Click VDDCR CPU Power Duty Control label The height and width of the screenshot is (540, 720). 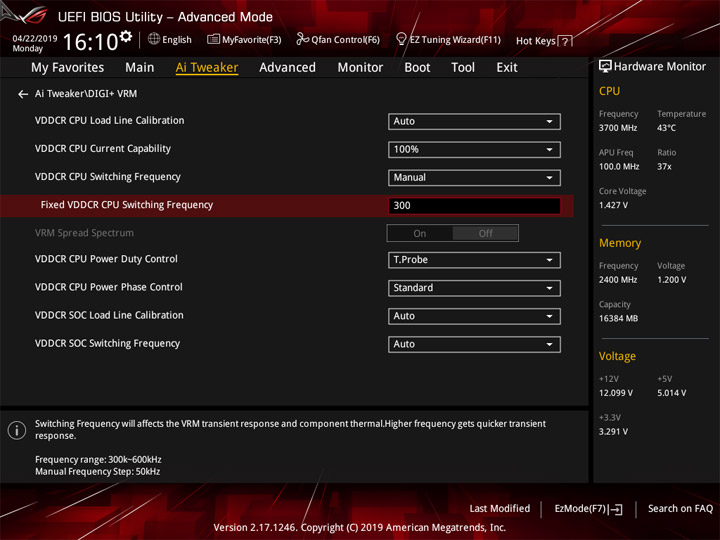[x=106, y=259]
